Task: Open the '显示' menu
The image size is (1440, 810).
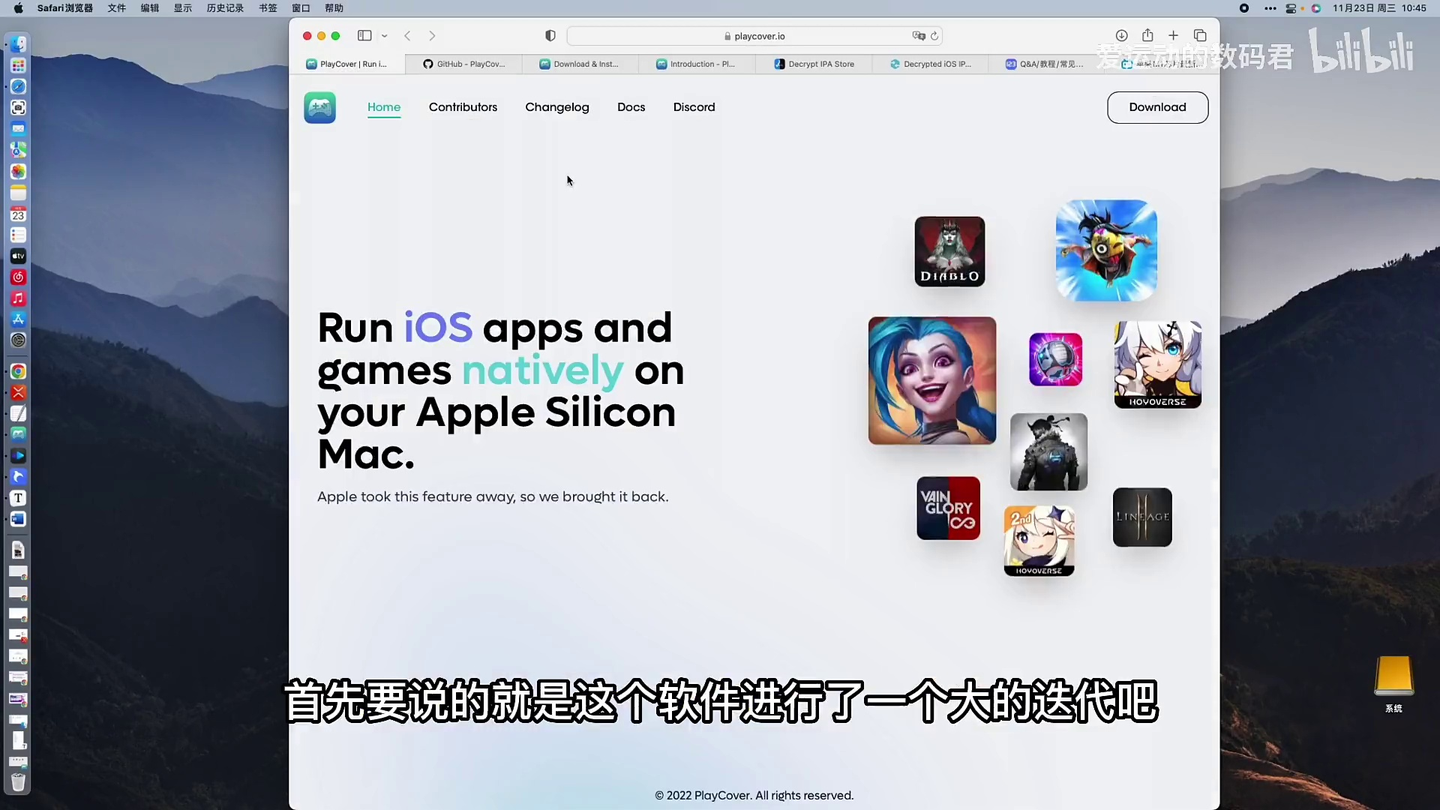Action: coord(183,8)
